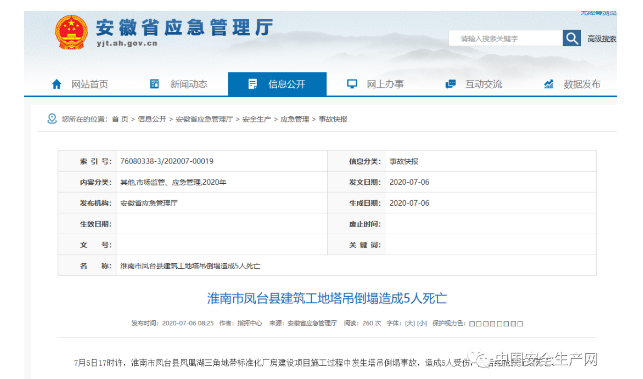The width and height of the screenshot is (643, 379).
Task: Open the home icon for 网站首页
Action: click(57, 84)
